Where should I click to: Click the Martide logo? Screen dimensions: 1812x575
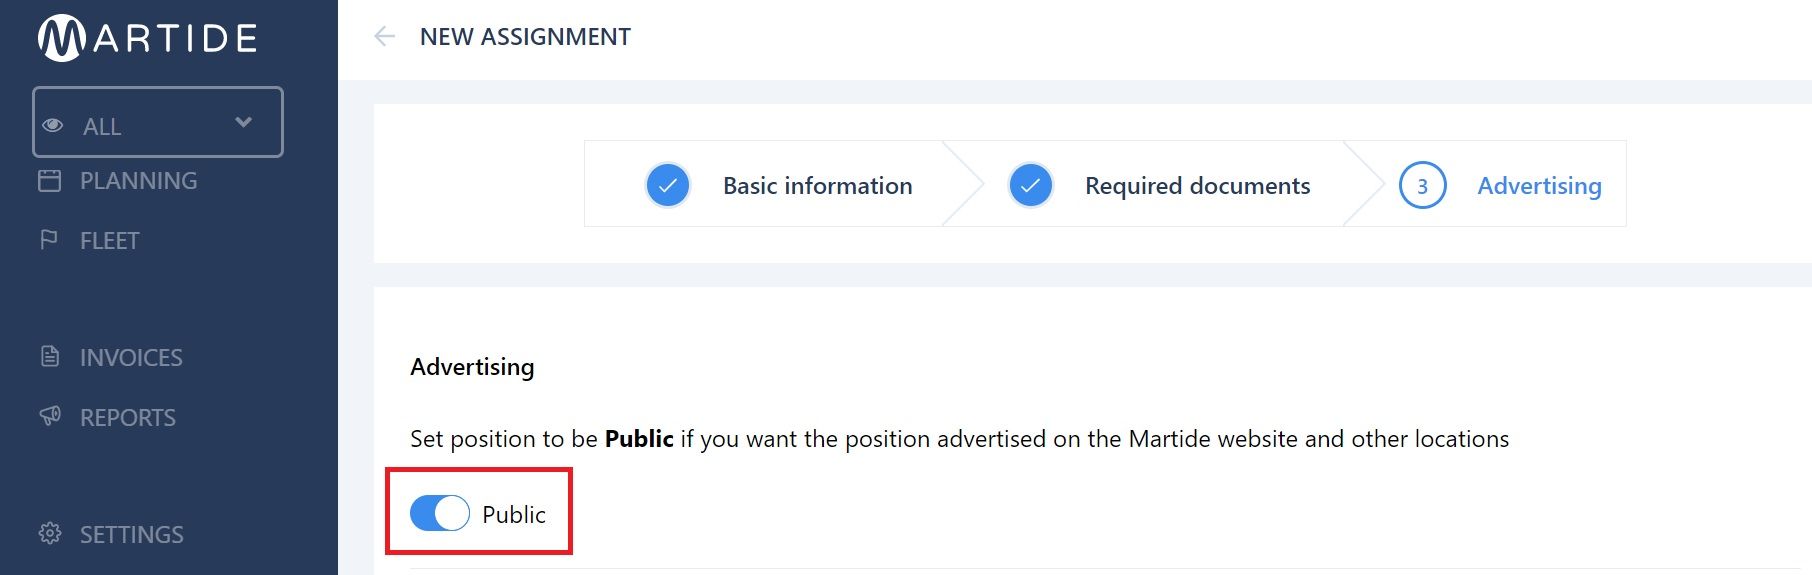(x=148, y=38)
